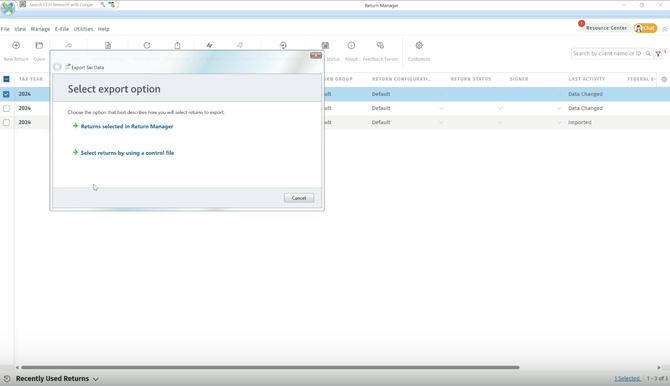
Task: Click the Customize gear icon
Action: [x=419, y=45]
